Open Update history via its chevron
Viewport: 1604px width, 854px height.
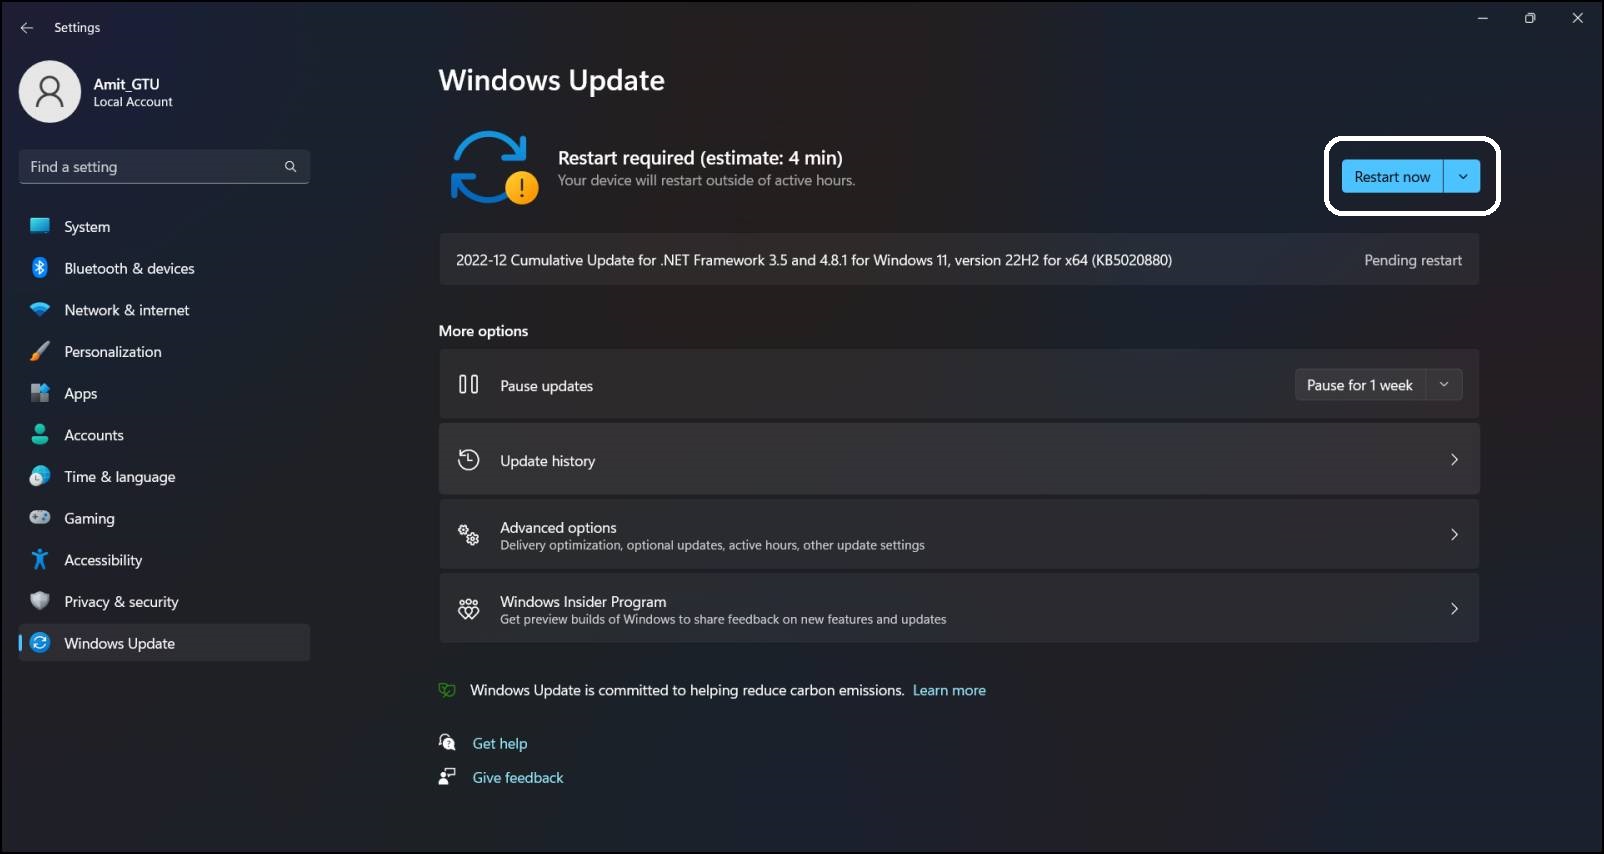click(x=1454, y=460)
